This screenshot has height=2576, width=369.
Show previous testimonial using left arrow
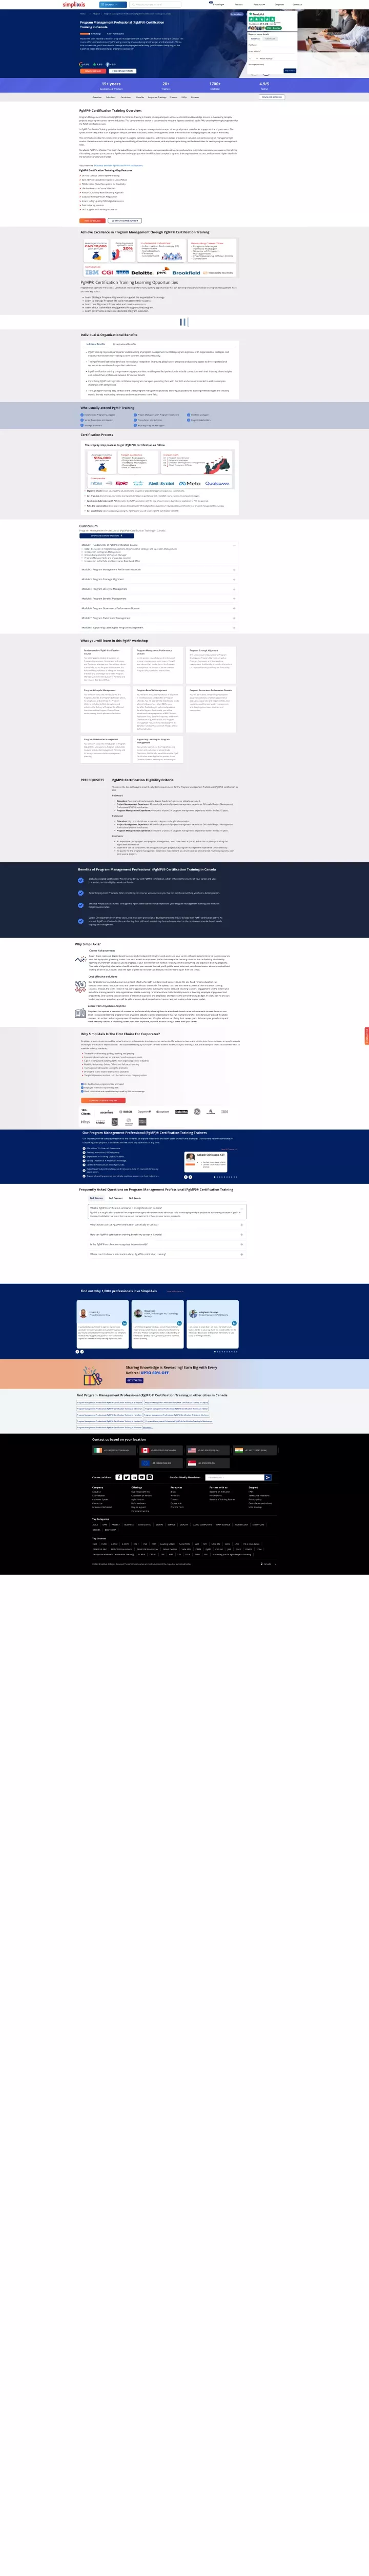[x=77, y=1352]
